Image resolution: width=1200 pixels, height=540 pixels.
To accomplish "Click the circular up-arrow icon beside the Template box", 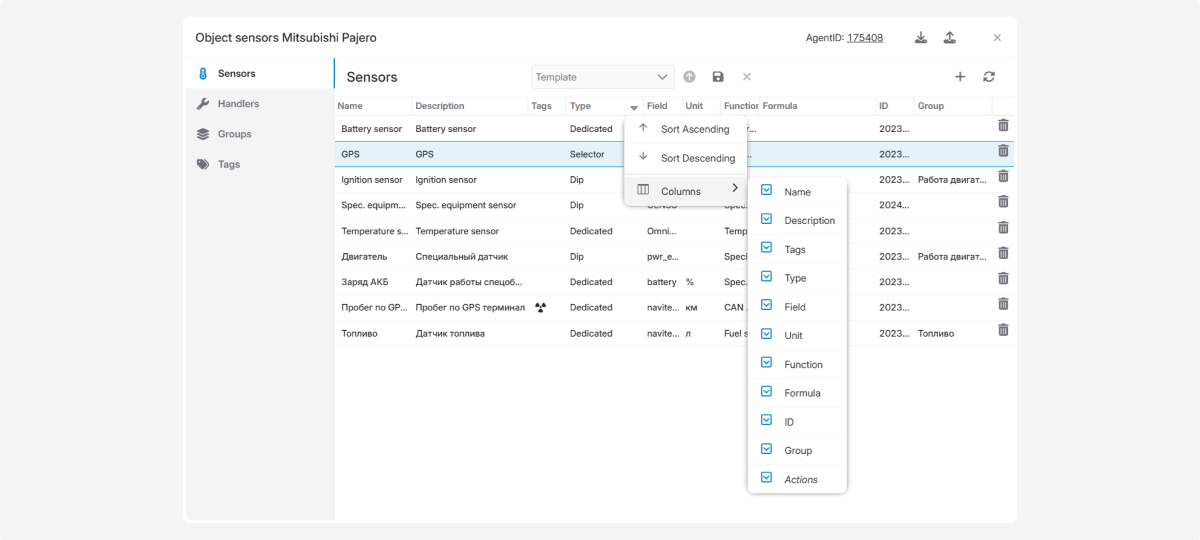I will coord(689,77).
